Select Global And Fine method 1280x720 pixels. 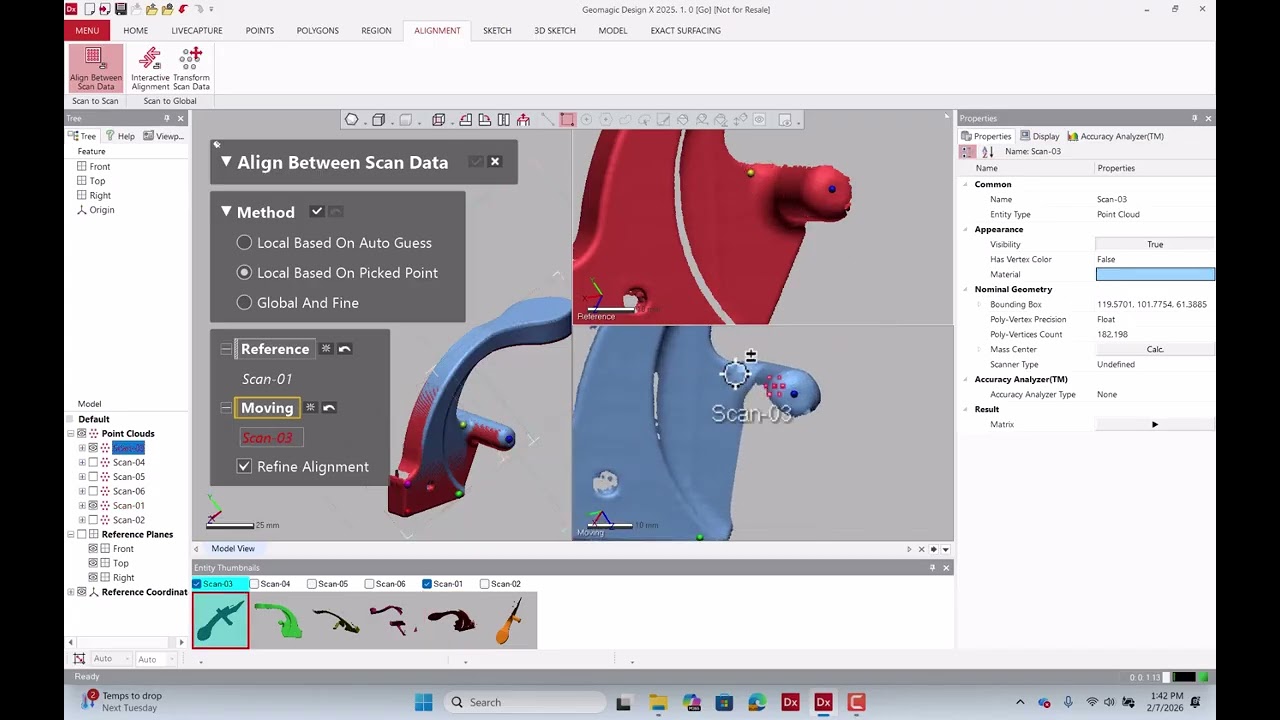click(x=244, y=302)
